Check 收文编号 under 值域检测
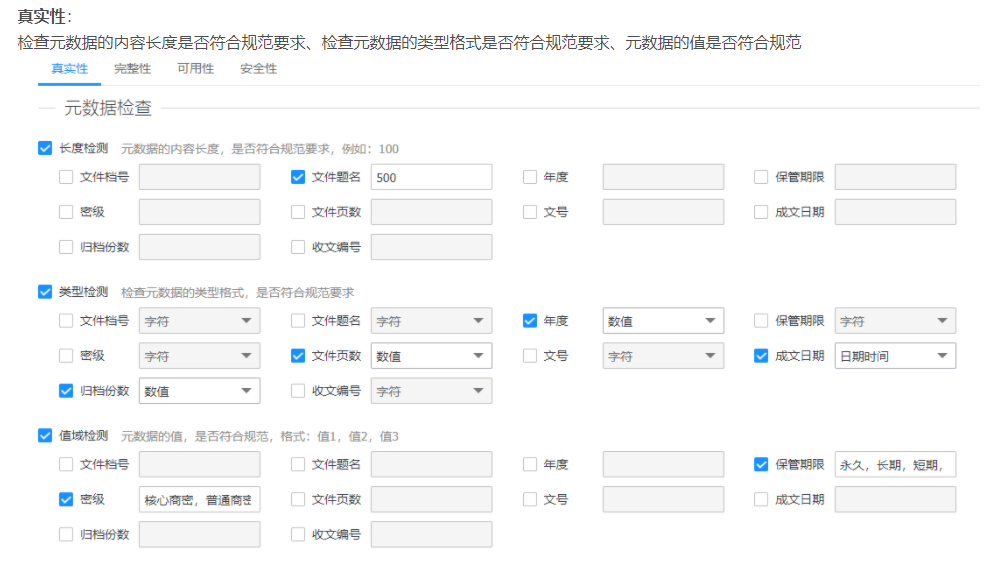The image size is (985, 570). (298, 534)
